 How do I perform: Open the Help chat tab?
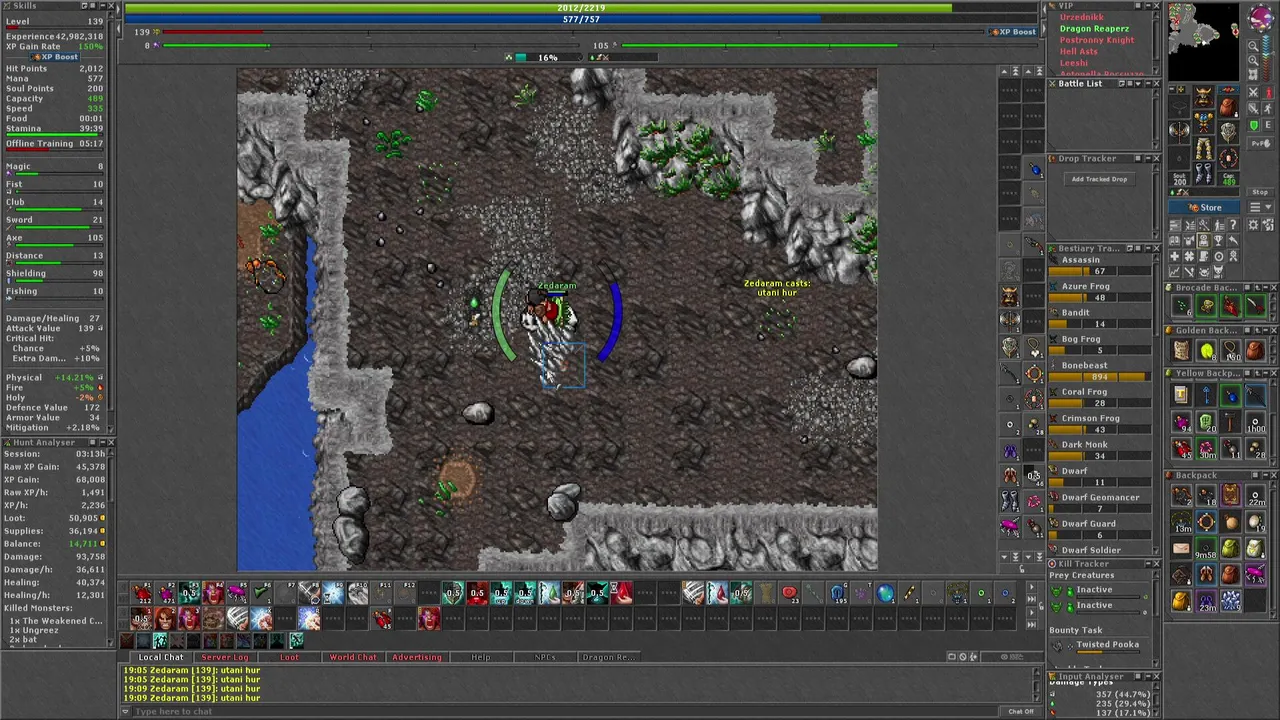click(x=481, y=657)
